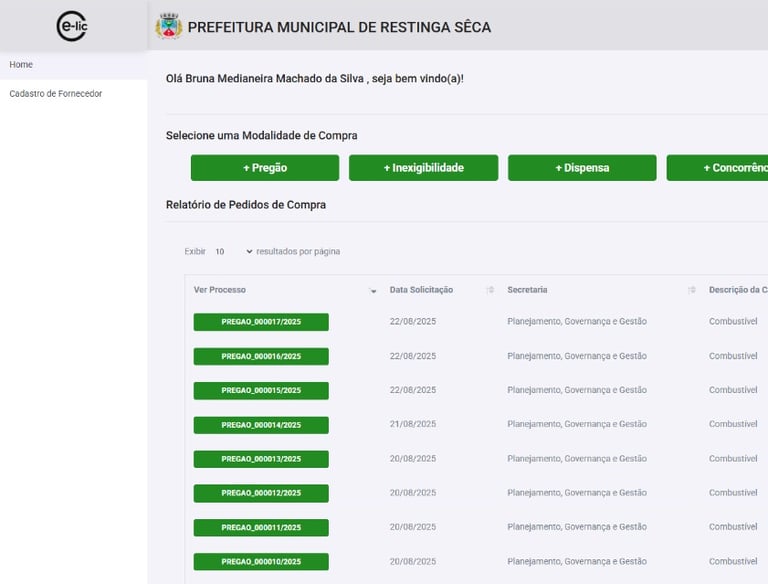The height and width of the screenshot is (584, 768).
Task: Open process PREGAO_000012/2025
Action: click(x=261, y=493)
